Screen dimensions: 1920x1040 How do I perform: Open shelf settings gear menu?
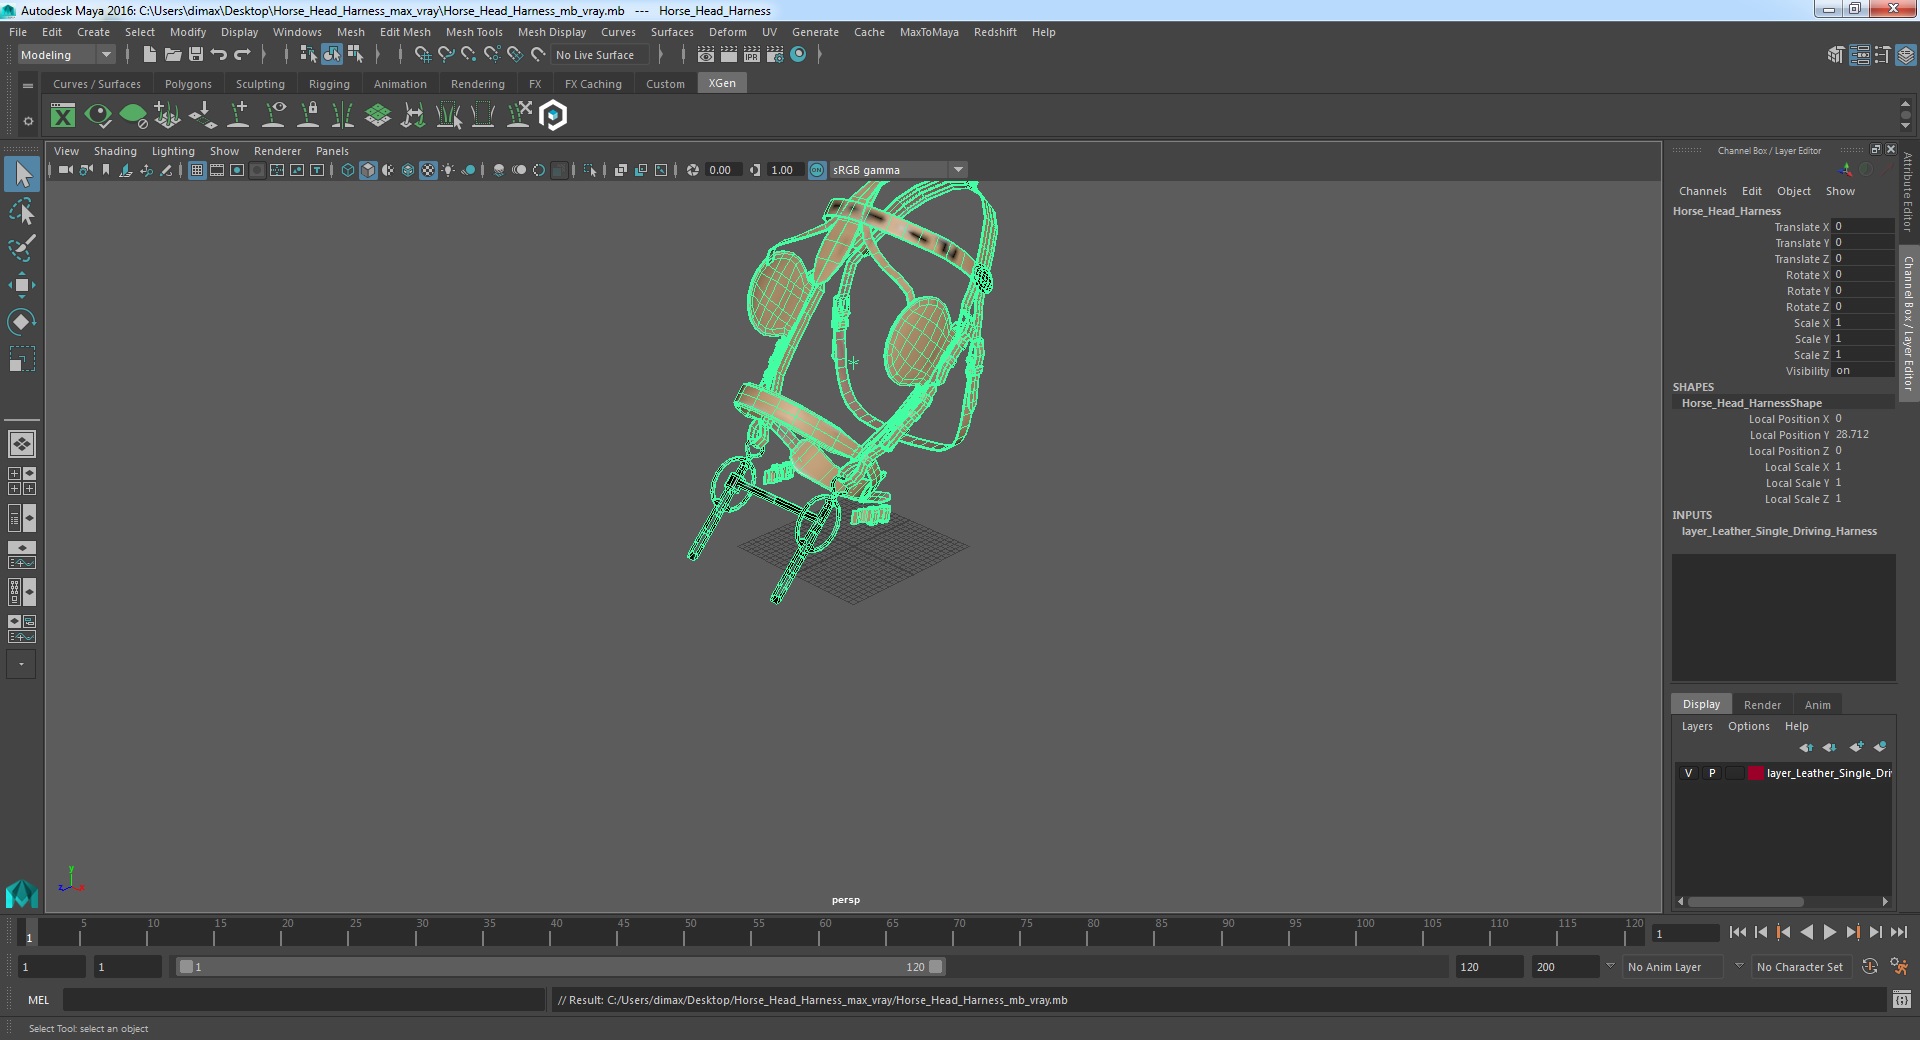[x=28, y=121]
